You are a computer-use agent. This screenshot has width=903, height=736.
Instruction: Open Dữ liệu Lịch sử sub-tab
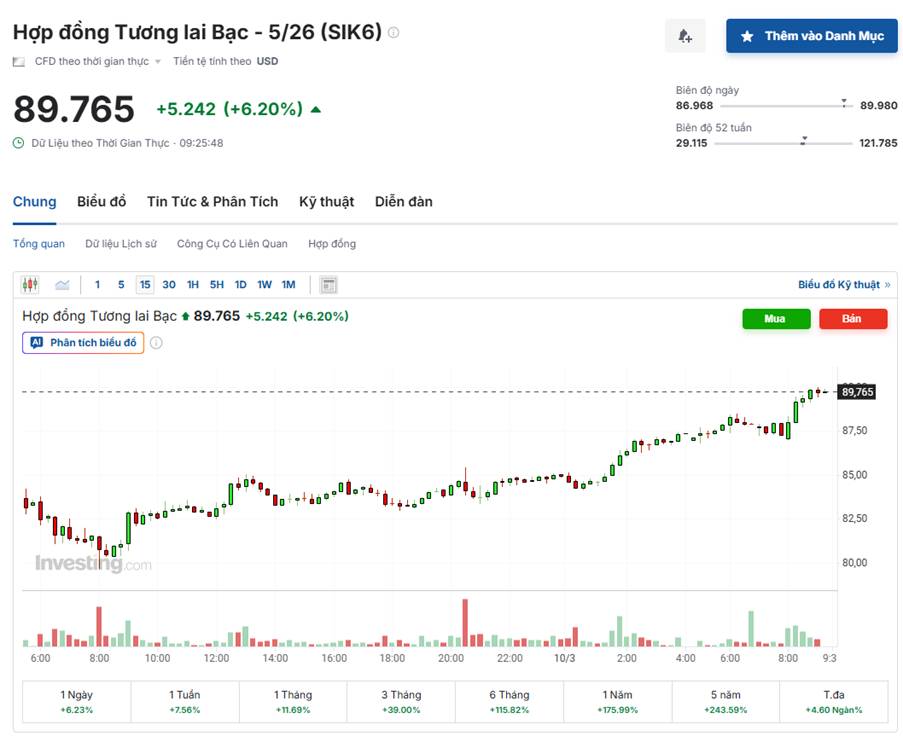coord(121,244)
